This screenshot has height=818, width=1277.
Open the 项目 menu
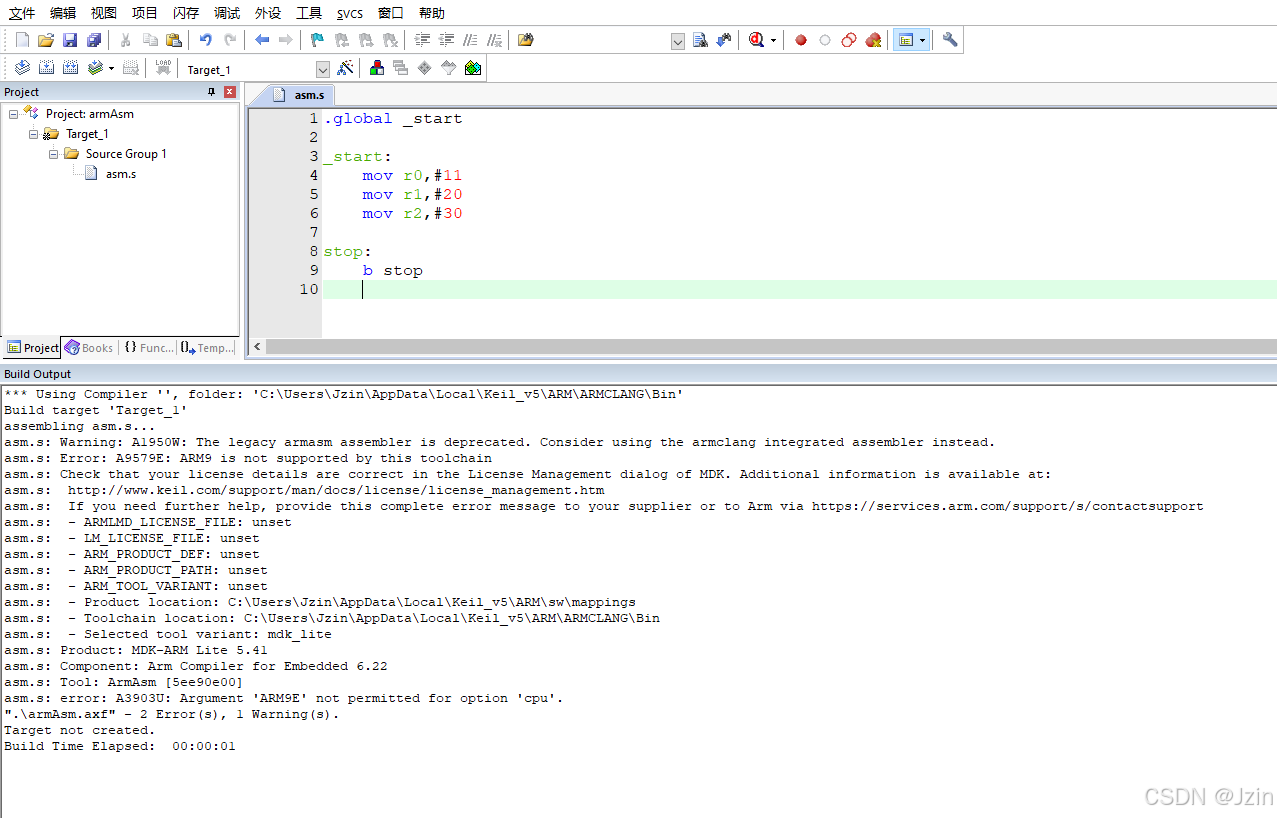click(145, 13)
